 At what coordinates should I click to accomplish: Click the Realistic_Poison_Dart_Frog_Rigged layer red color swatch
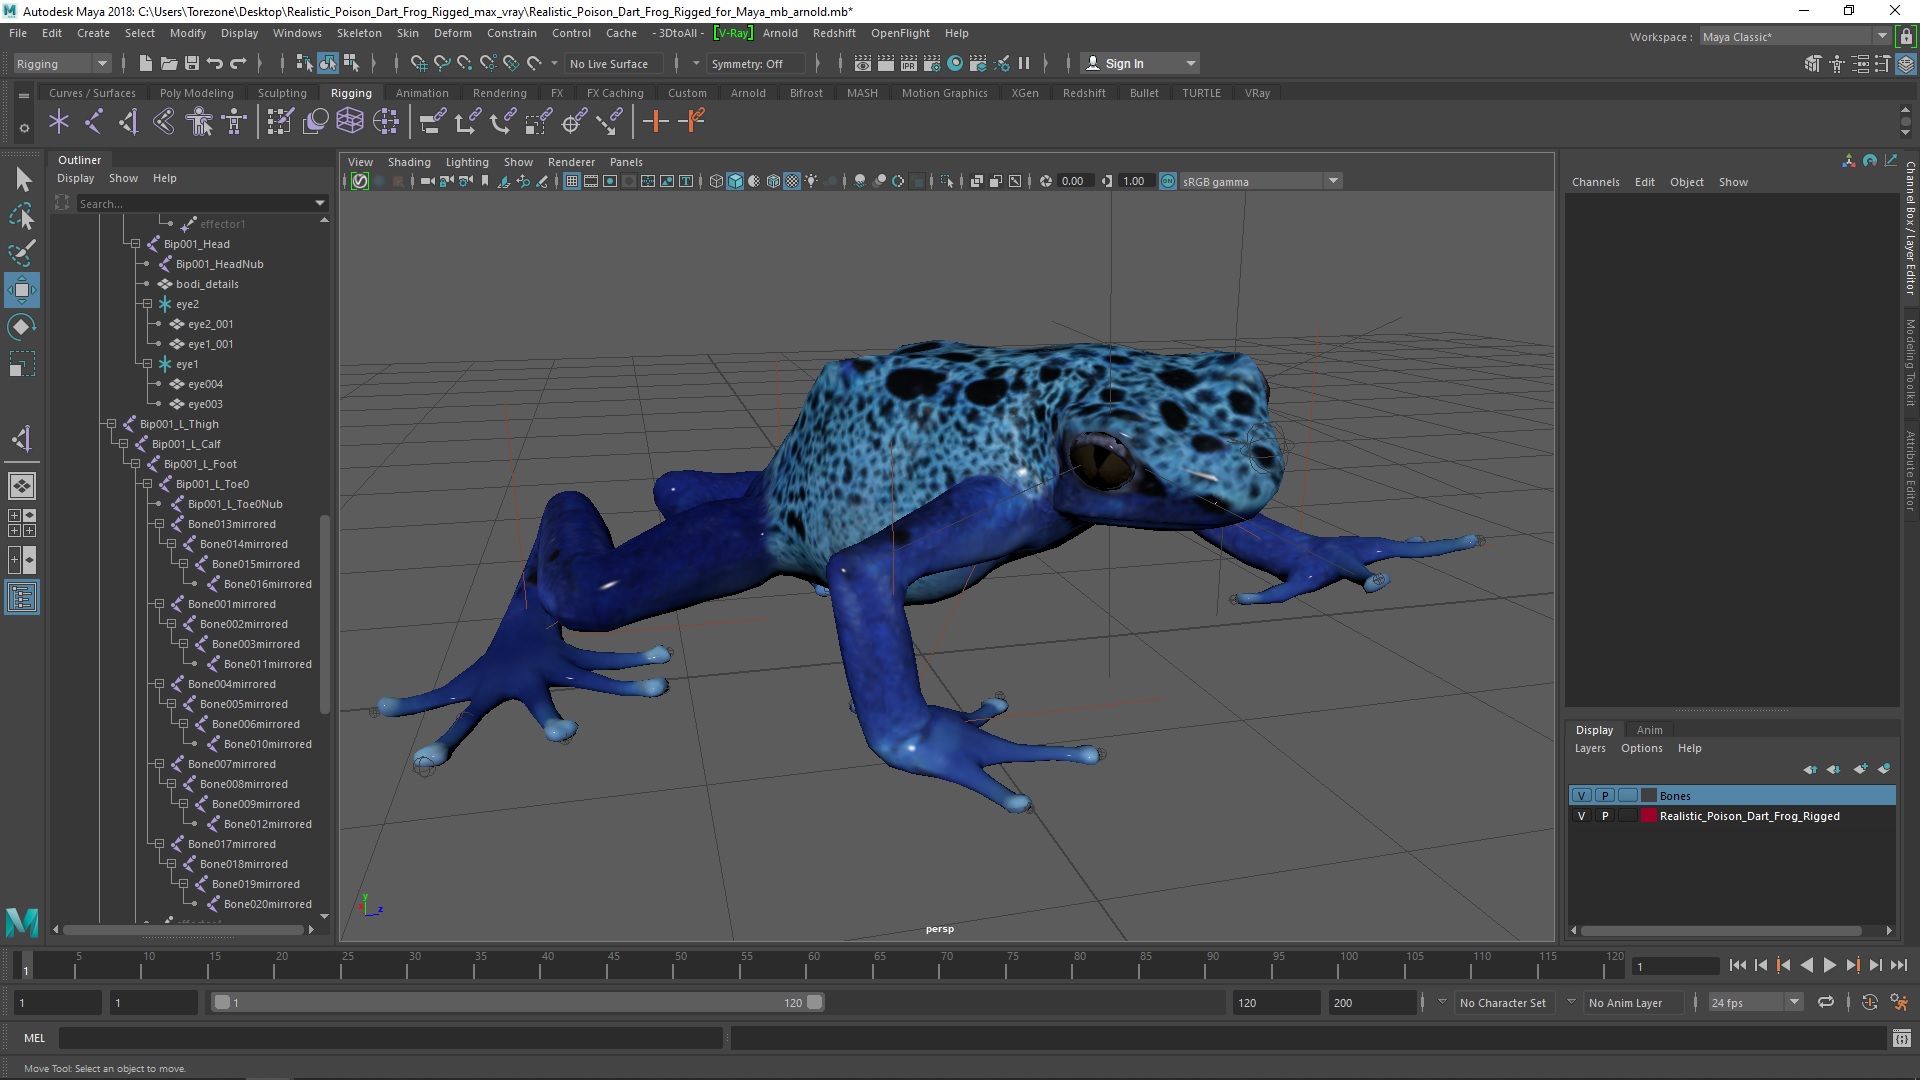pos(1648,816)
